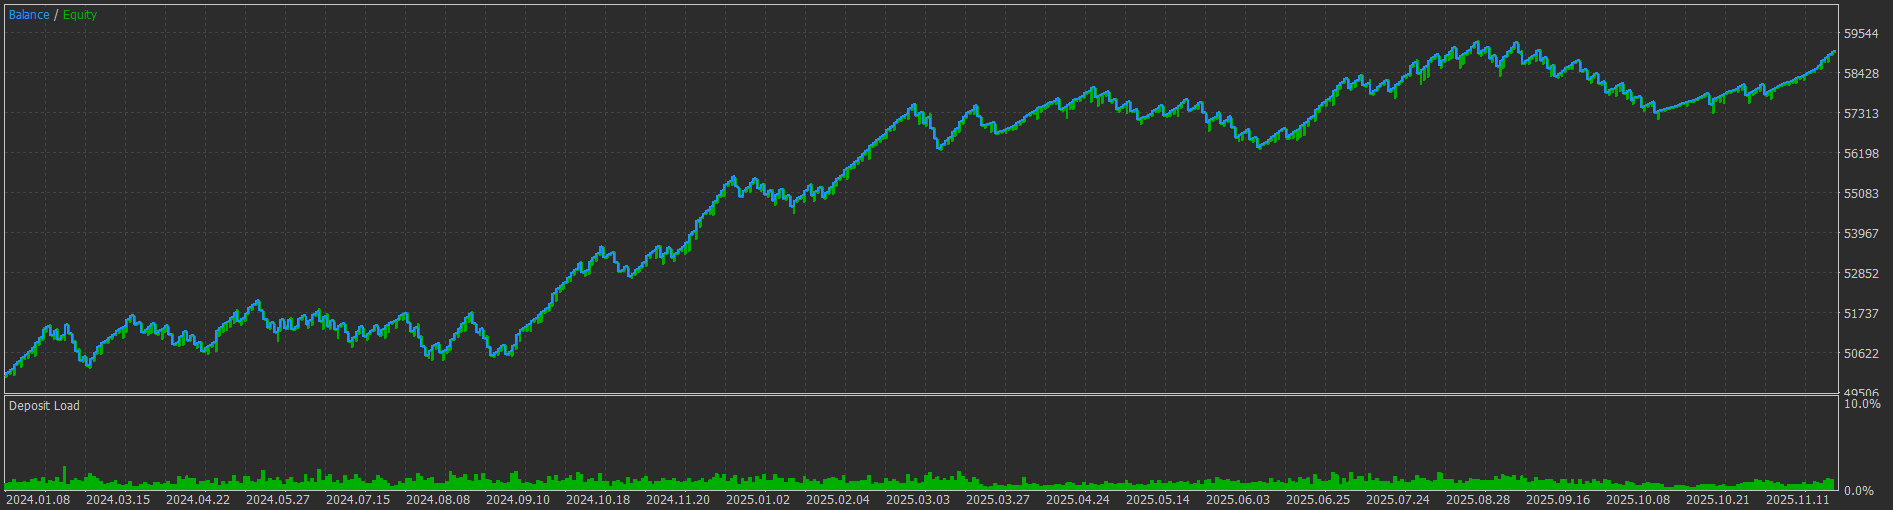The height and width of the screenshot is (510, 1893).
Task: Click the 2024.01.08 date label
Action: pyautogui.click(x=38, y=500)
